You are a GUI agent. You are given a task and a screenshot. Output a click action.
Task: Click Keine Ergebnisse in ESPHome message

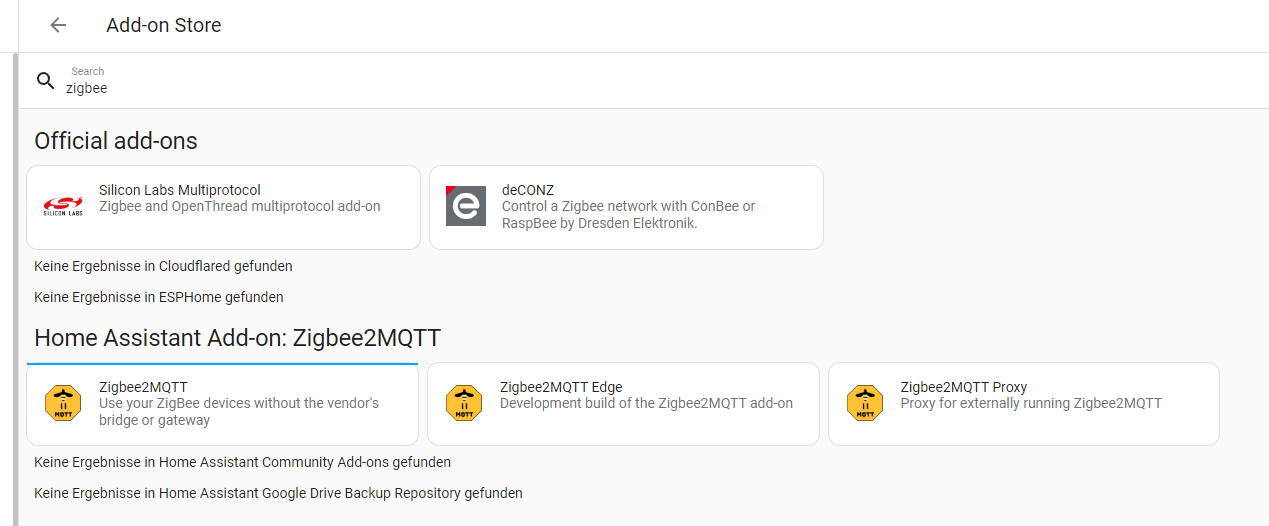pos(159,297)
